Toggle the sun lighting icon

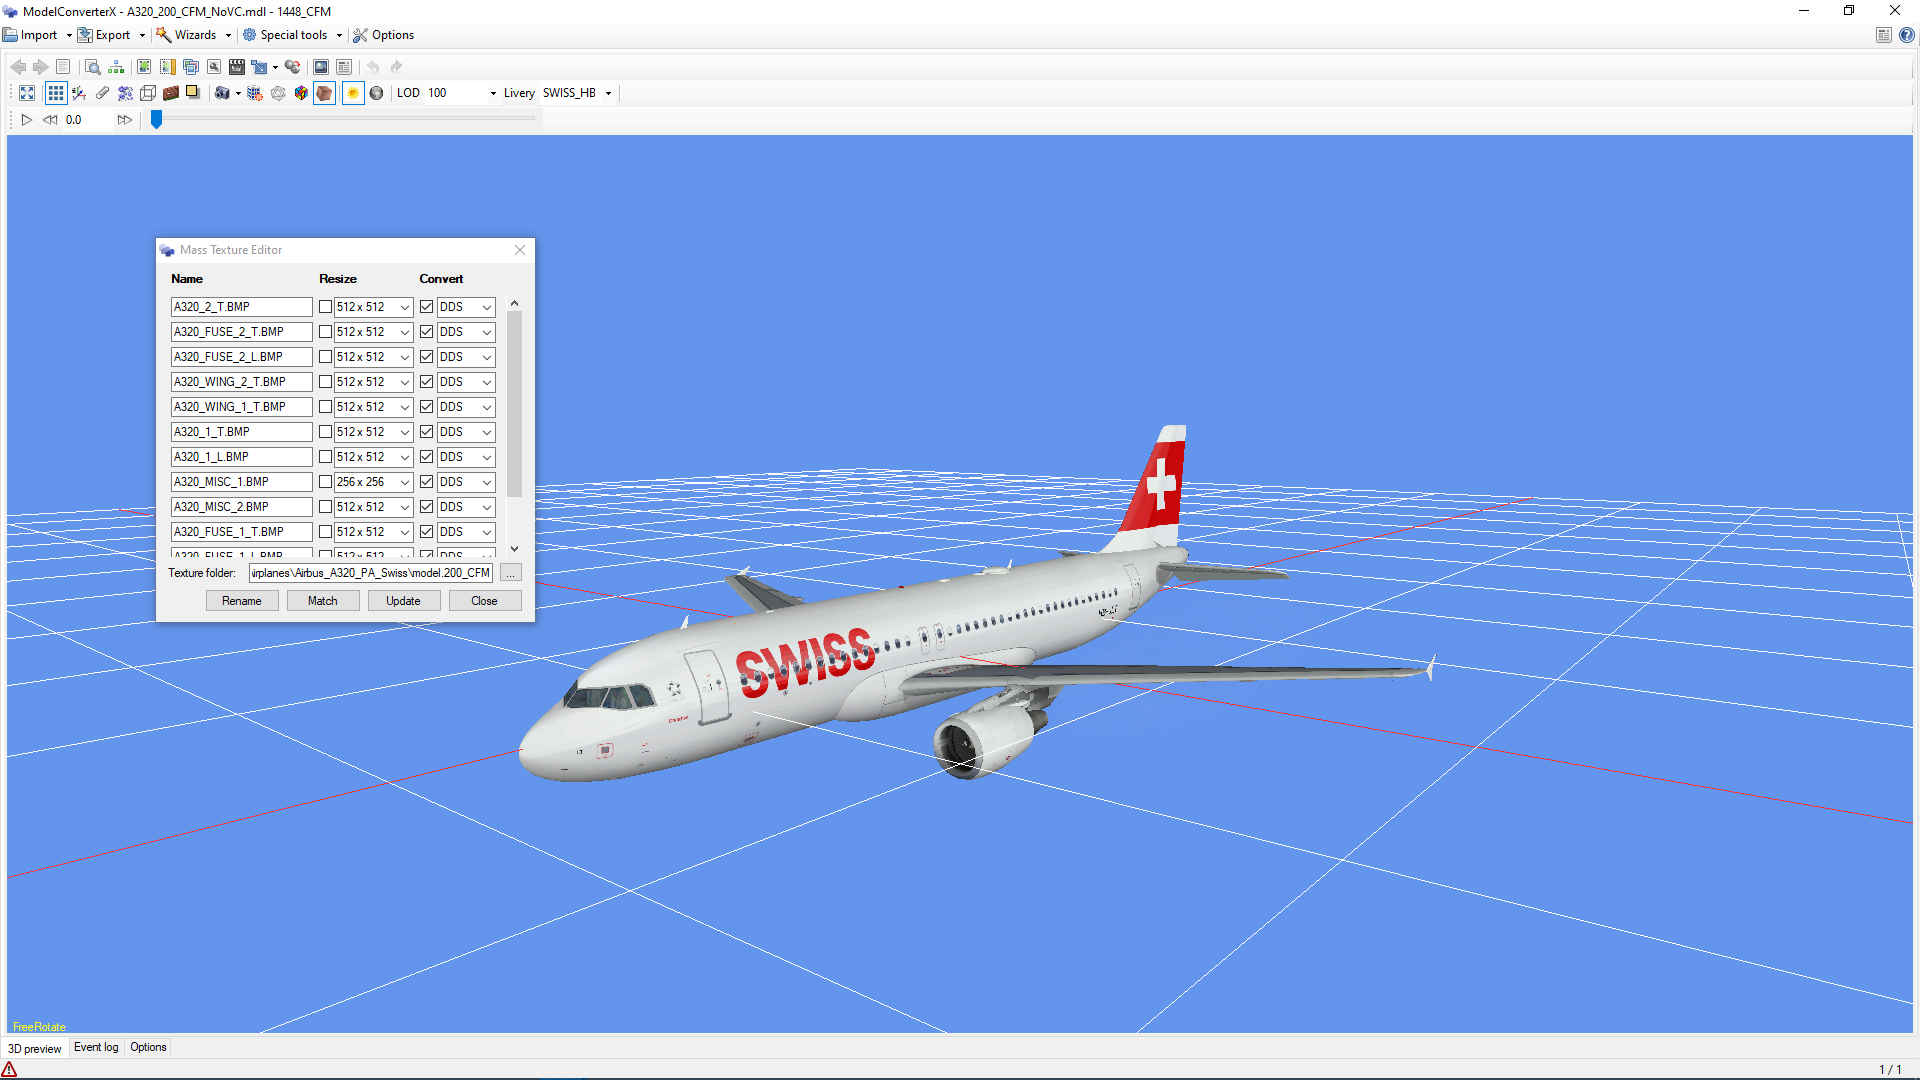coord(353,93)
